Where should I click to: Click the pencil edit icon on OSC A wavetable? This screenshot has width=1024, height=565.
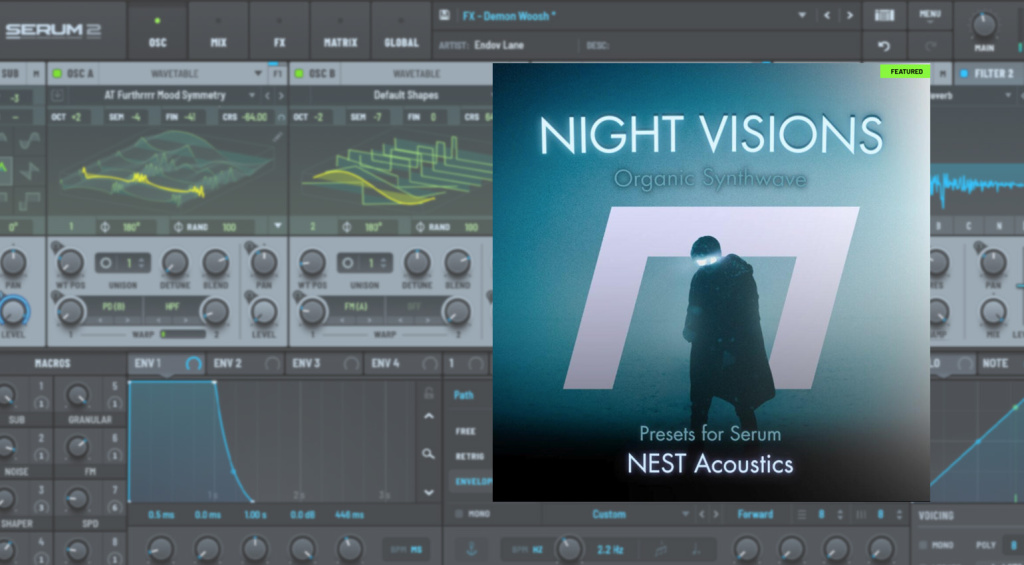point(277,137)
